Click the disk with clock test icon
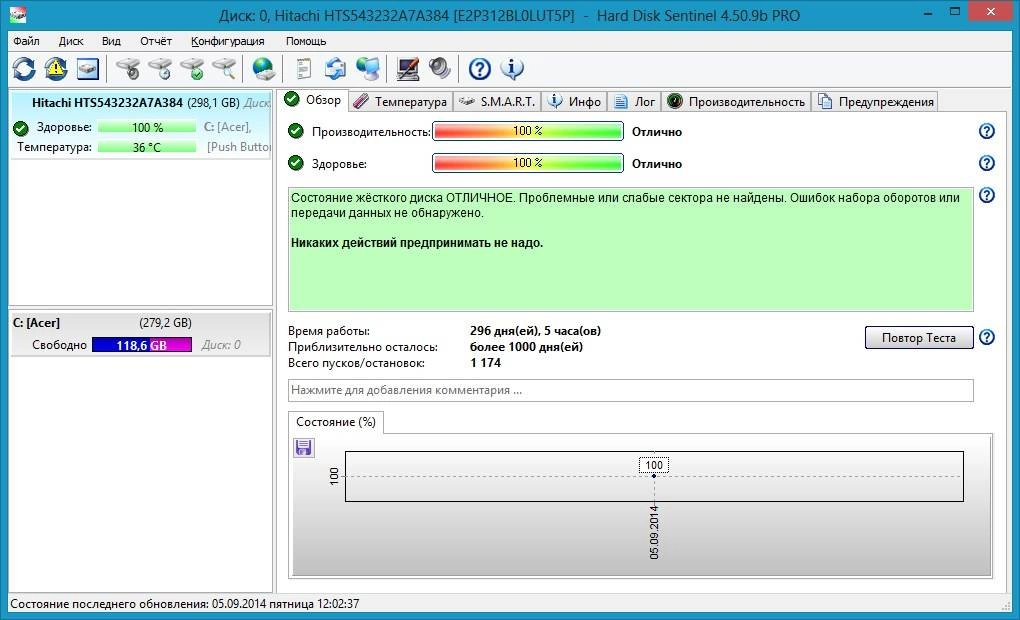Image resolution: width=1020 pixels, height=620 pixels. point(160,68)
